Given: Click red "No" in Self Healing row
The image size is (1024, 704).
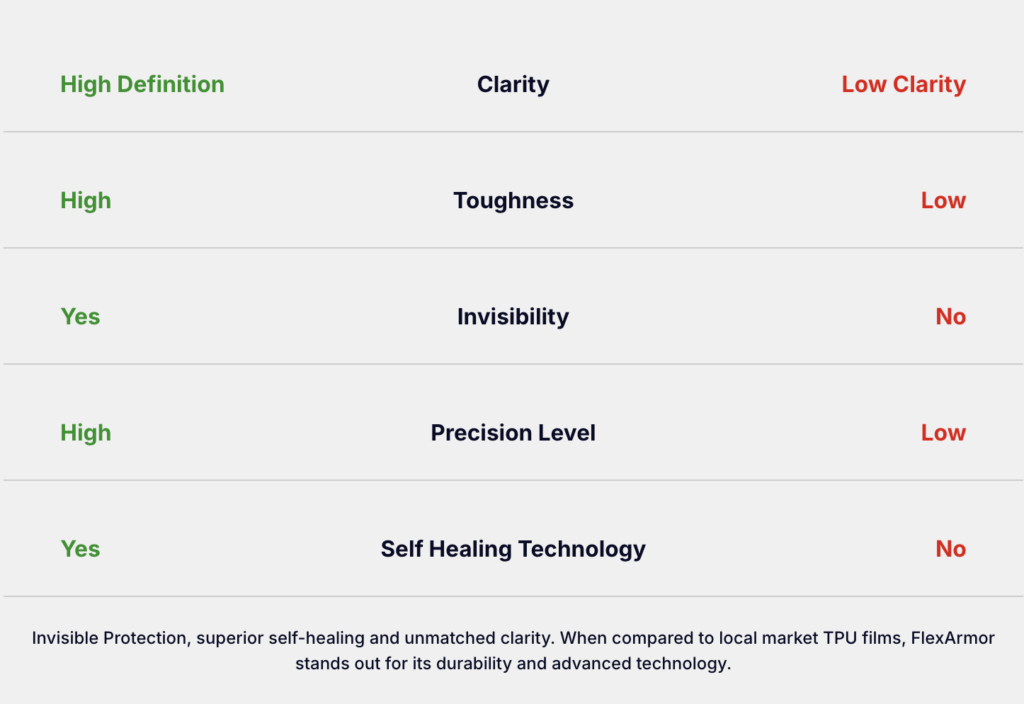Looking at the screenshot, I should coord(950,549).
